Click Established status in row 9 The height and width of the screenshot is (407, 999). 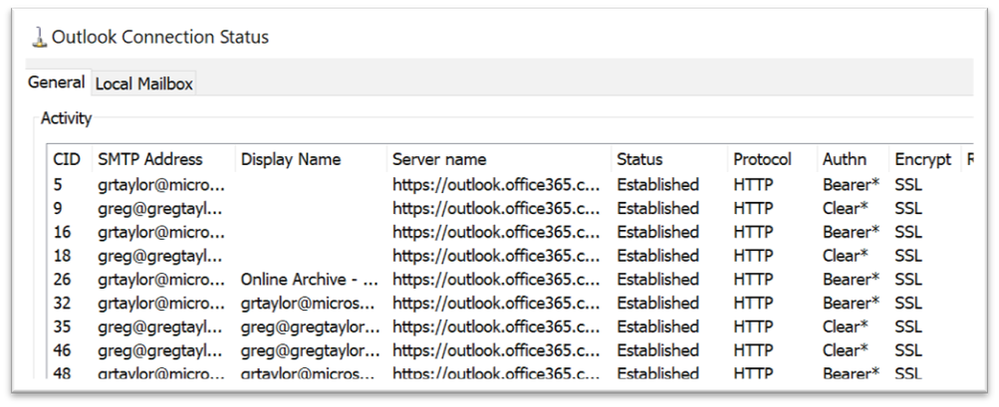pos(658,208)
